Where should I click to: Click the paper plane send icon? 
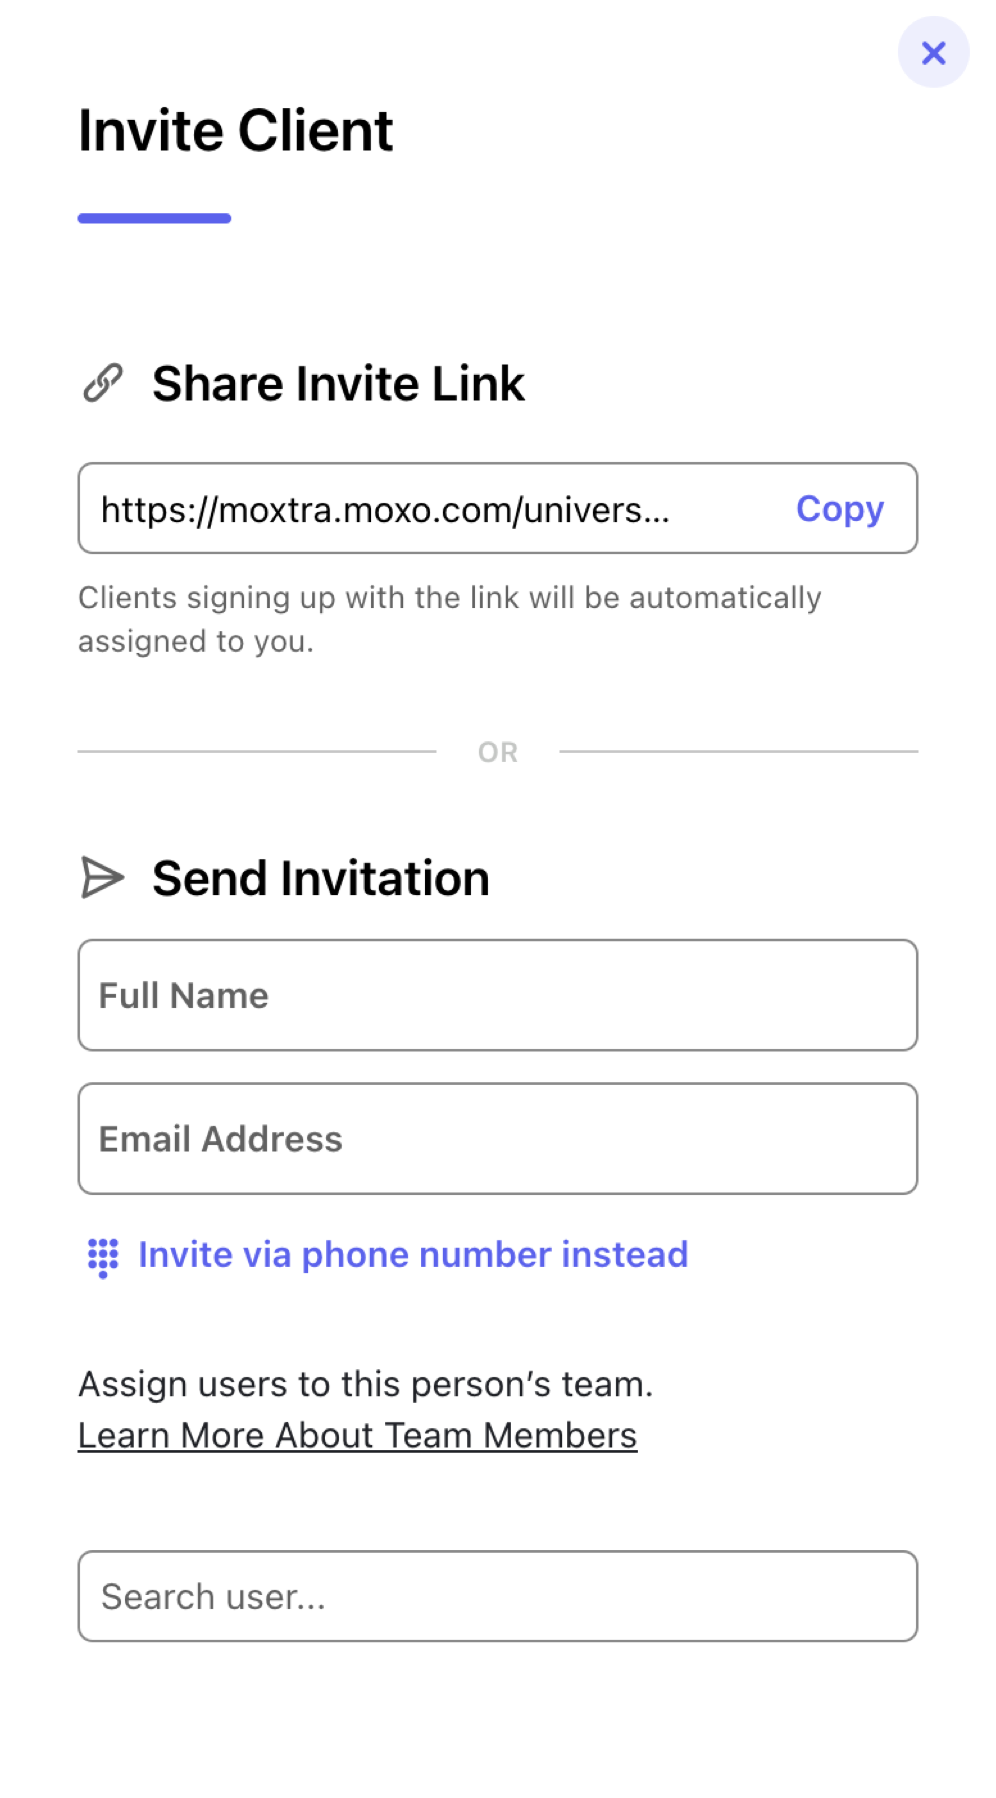(102, 878)
